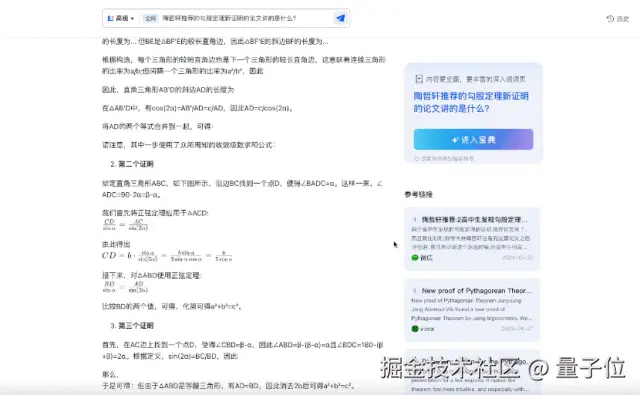Click the 3. 第三个证明 heading
The width and height of the screenshot is (640, 395).
click(x=132, y=326)
